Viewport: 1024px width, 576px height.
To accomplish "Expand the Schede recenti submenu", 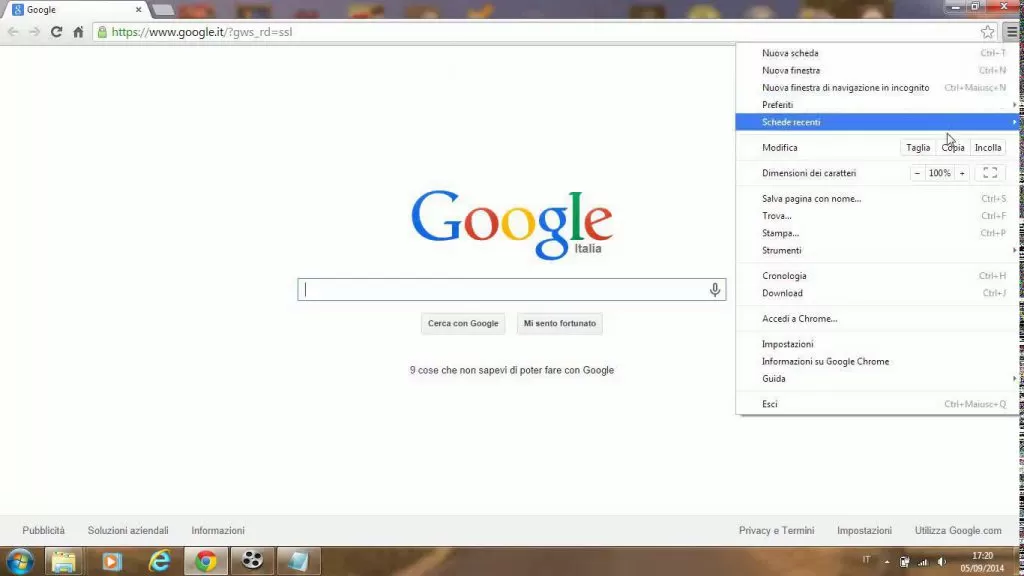I will pos(876,122).
